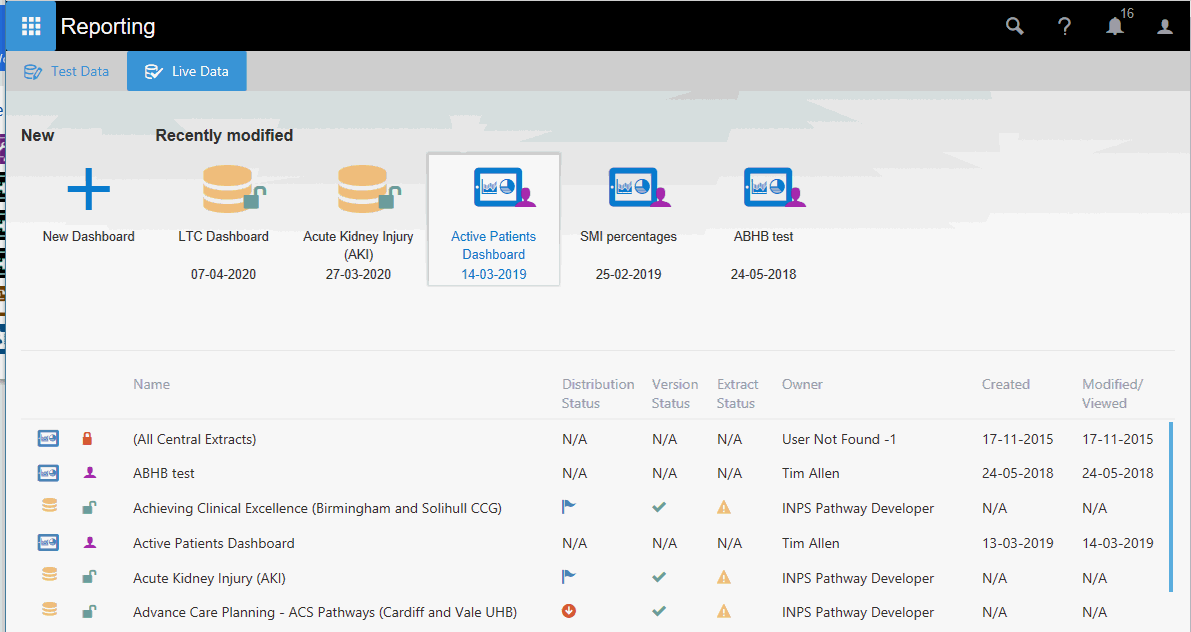1191x632 pixels.
Task: Click red lock icon for All Central Extracts
Action: pyautogui.click(x=87, y=439)
